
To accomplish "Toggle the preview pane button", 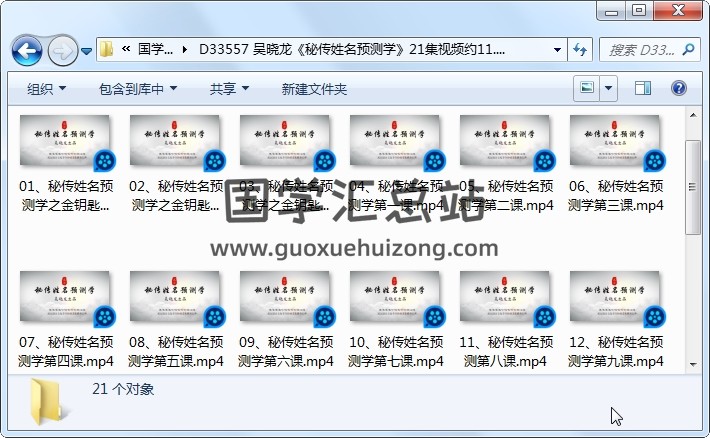I will [x=643, y=89].
